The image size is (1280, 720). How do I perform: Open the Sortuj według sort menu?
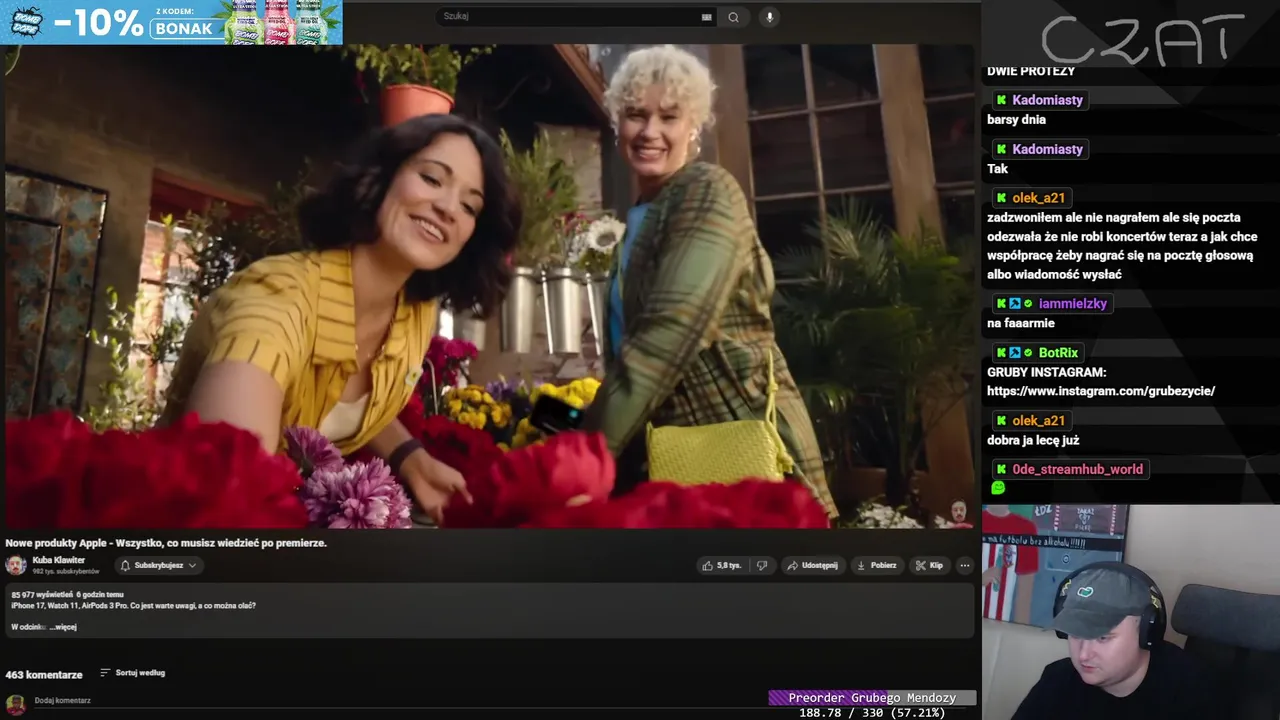132,673
